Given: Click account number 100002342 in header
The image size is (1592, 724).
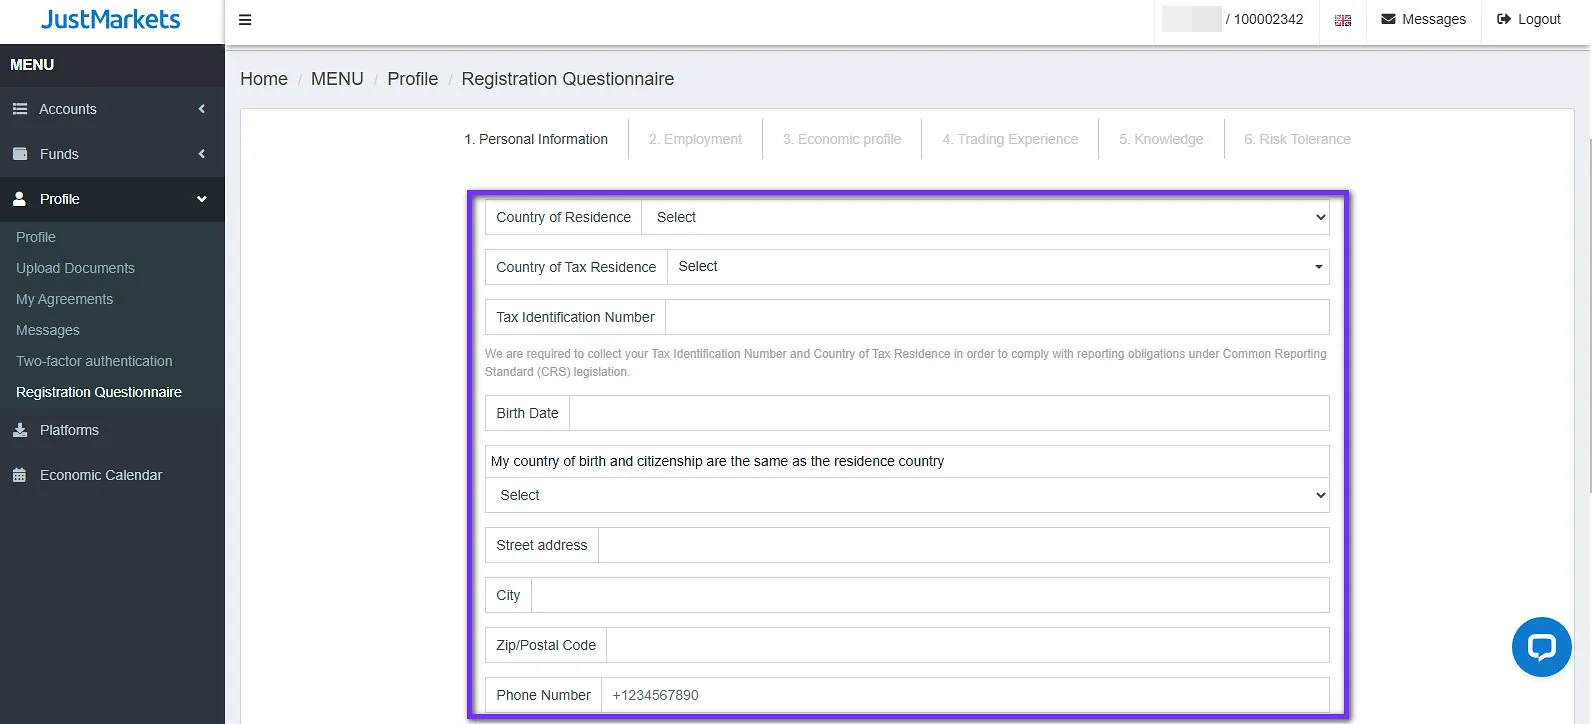Looking at the screenshot, I should click(x=1268, y=19).
